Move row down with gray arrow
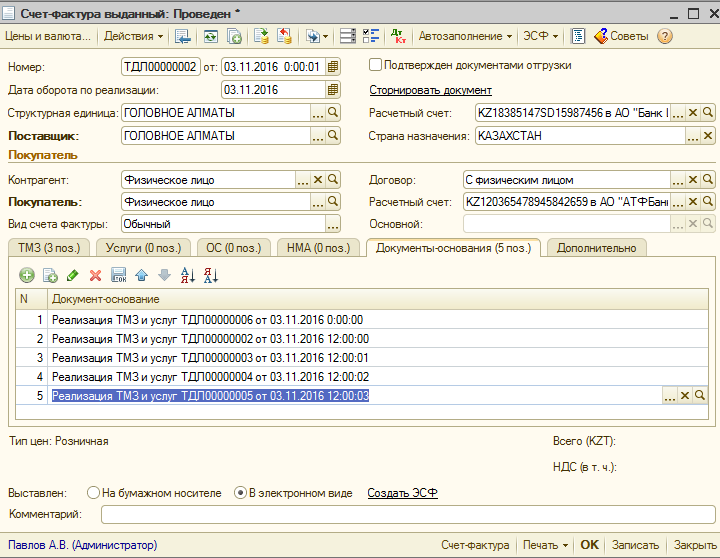The image size is (720, 558). click(164, 275)
